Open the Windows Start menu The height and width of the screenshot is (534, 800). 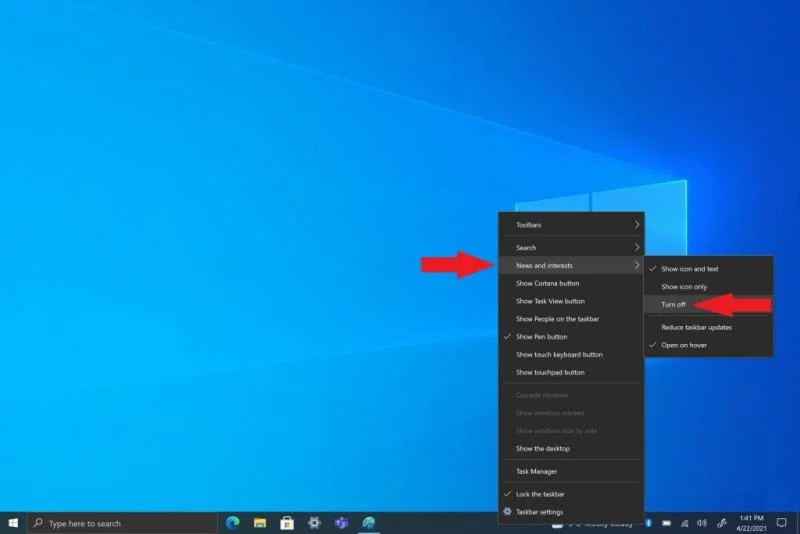coord(13,523)
